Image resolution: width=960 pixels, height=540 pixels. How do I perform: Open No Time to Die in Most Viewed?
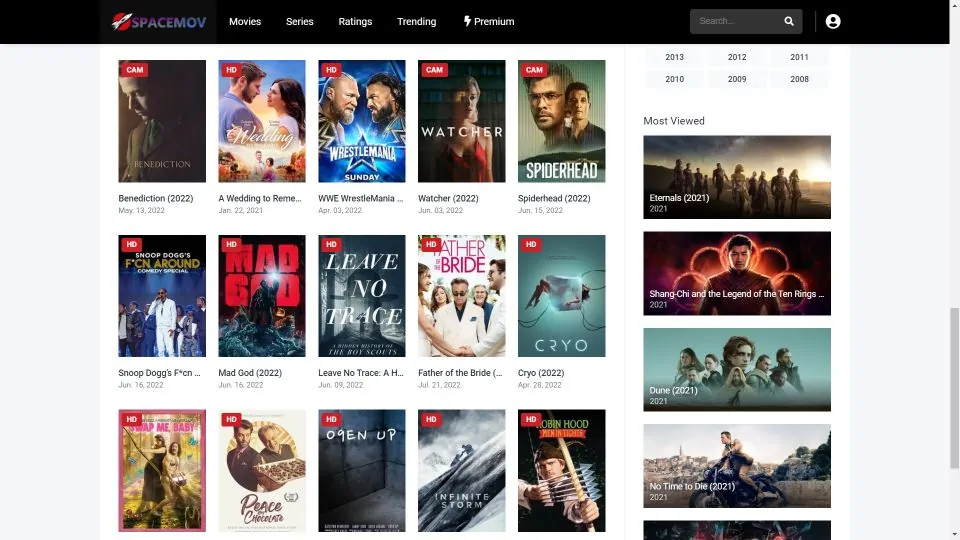point(737,466)
